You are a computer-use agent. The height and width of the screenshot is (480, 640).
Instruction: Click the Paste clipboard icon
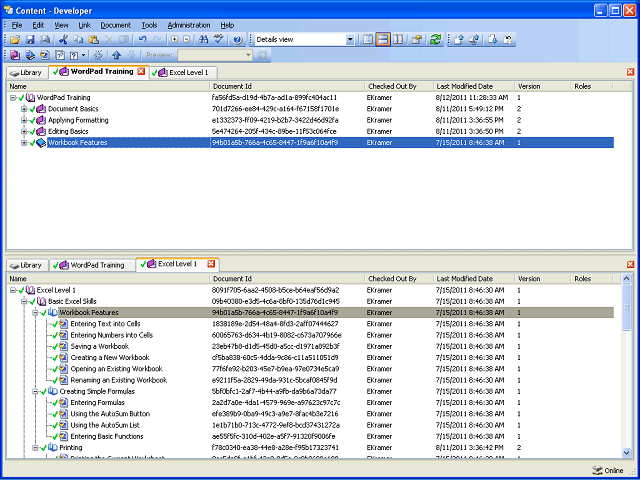94,40
